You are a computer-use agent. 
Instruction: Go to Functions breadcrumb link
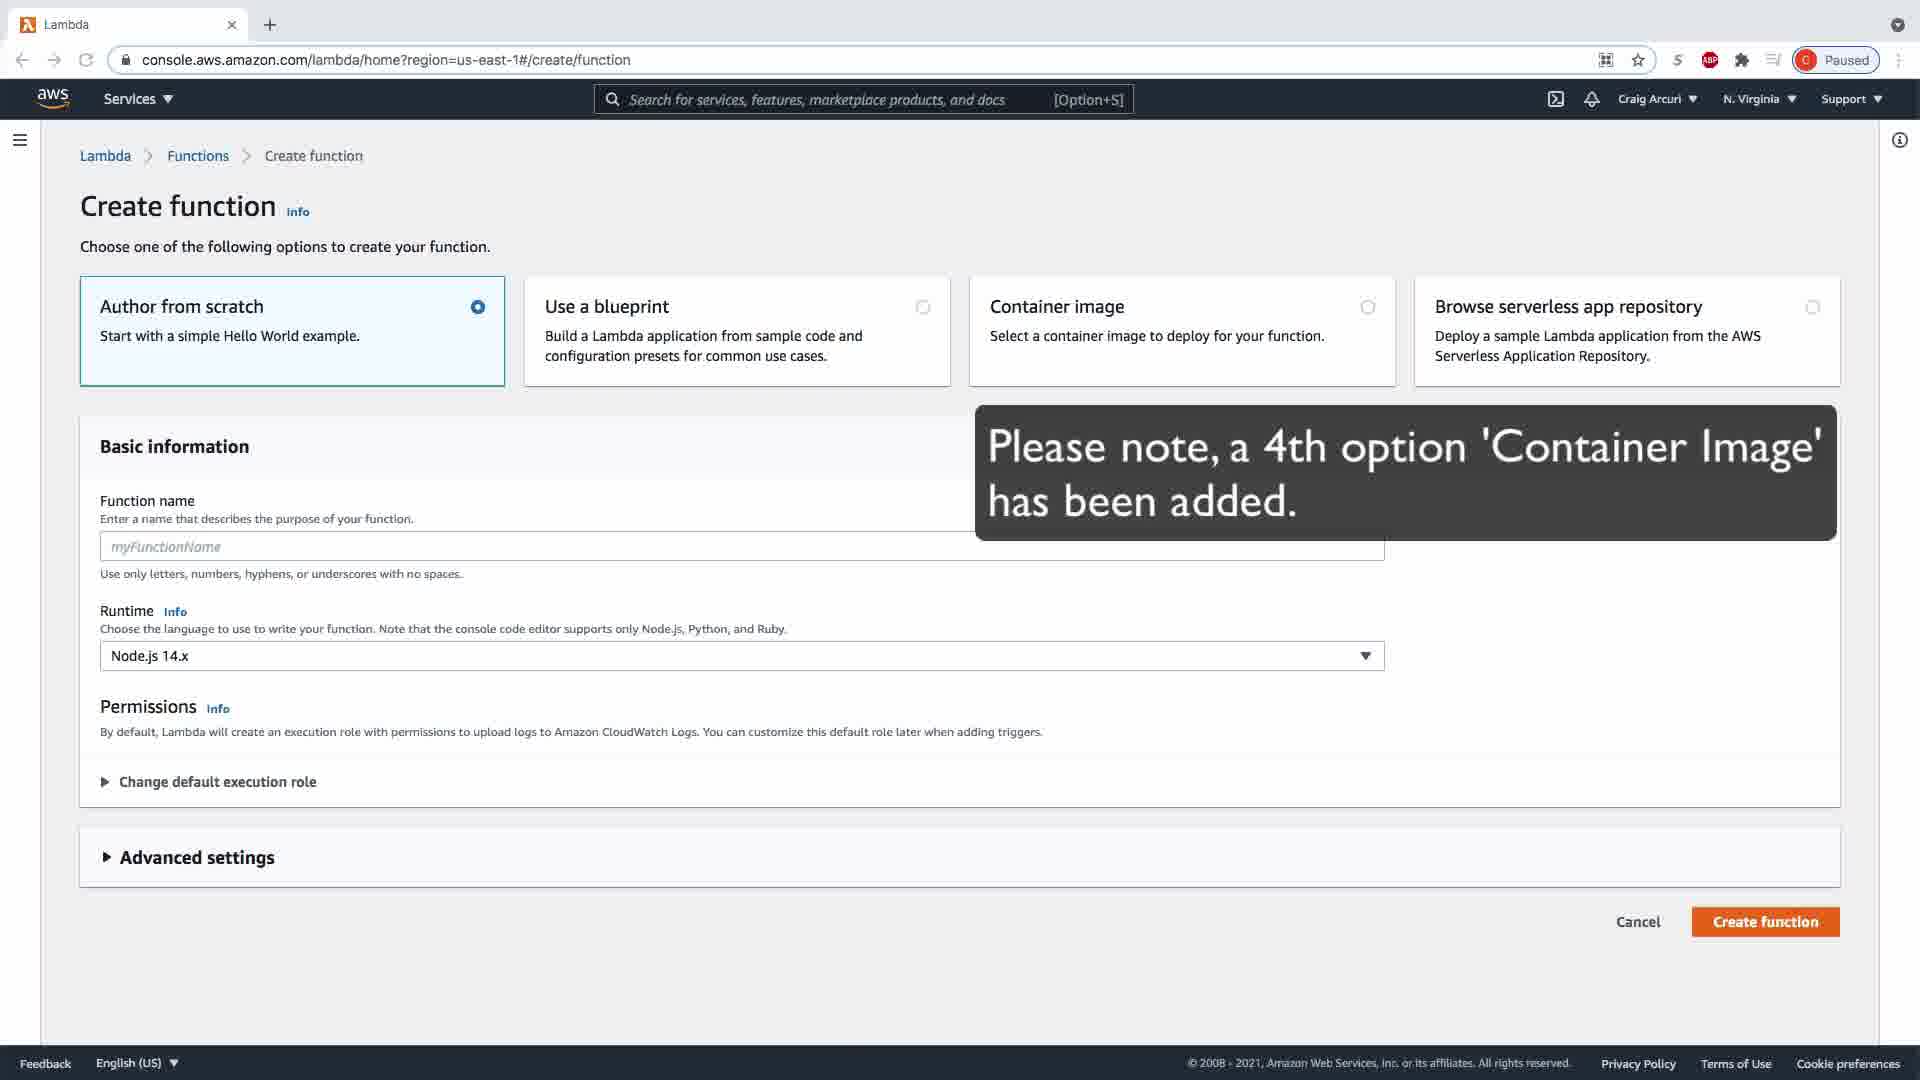click(x=198, y=156)
